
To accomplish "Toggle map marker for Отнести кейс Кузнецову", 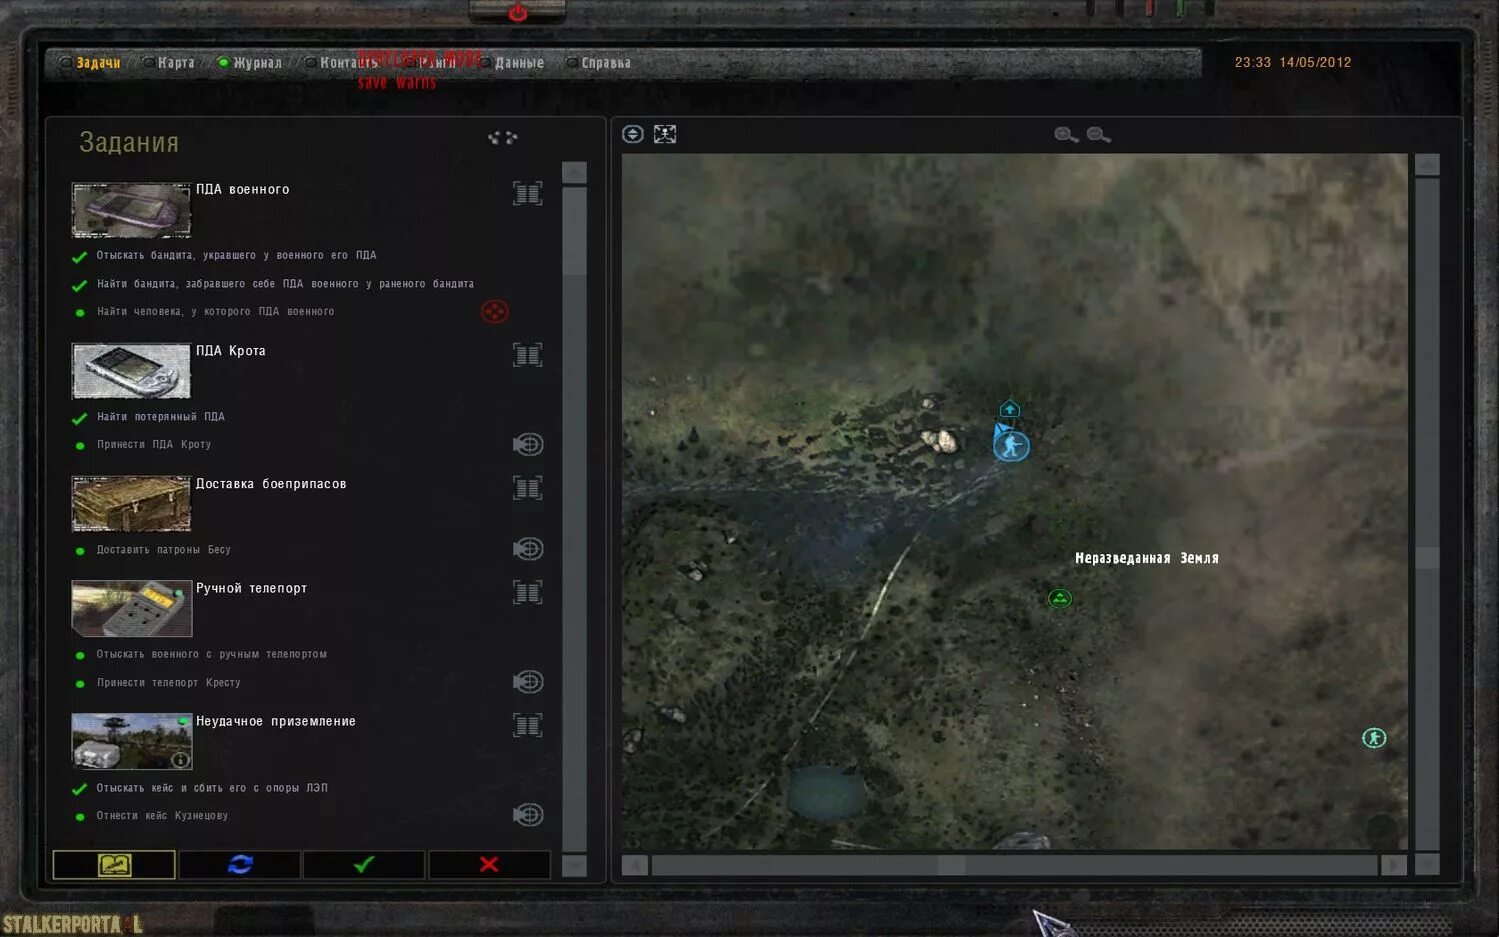I will pyautogui.click(x=528, y=815).
